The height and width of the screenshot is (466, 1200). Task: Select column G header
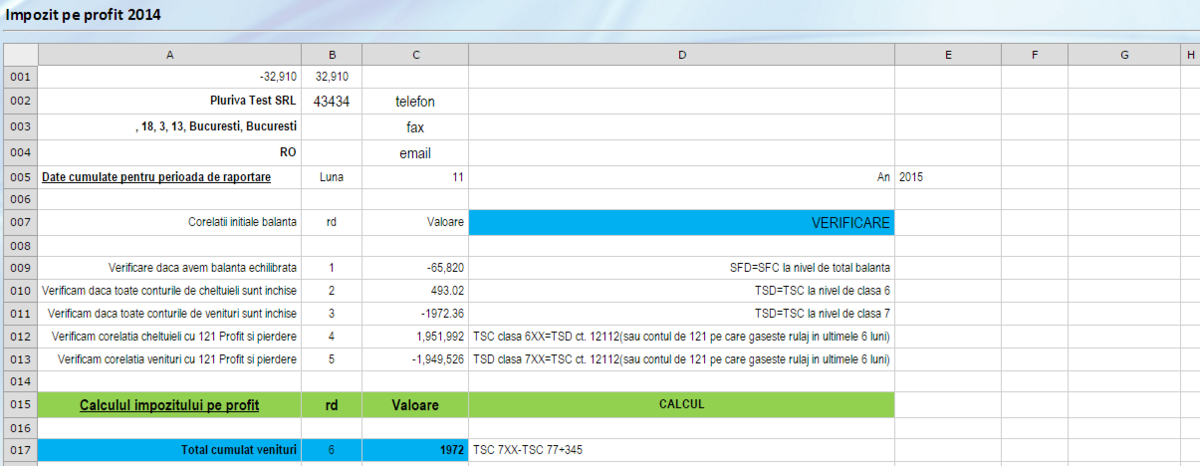[1124, 54]
